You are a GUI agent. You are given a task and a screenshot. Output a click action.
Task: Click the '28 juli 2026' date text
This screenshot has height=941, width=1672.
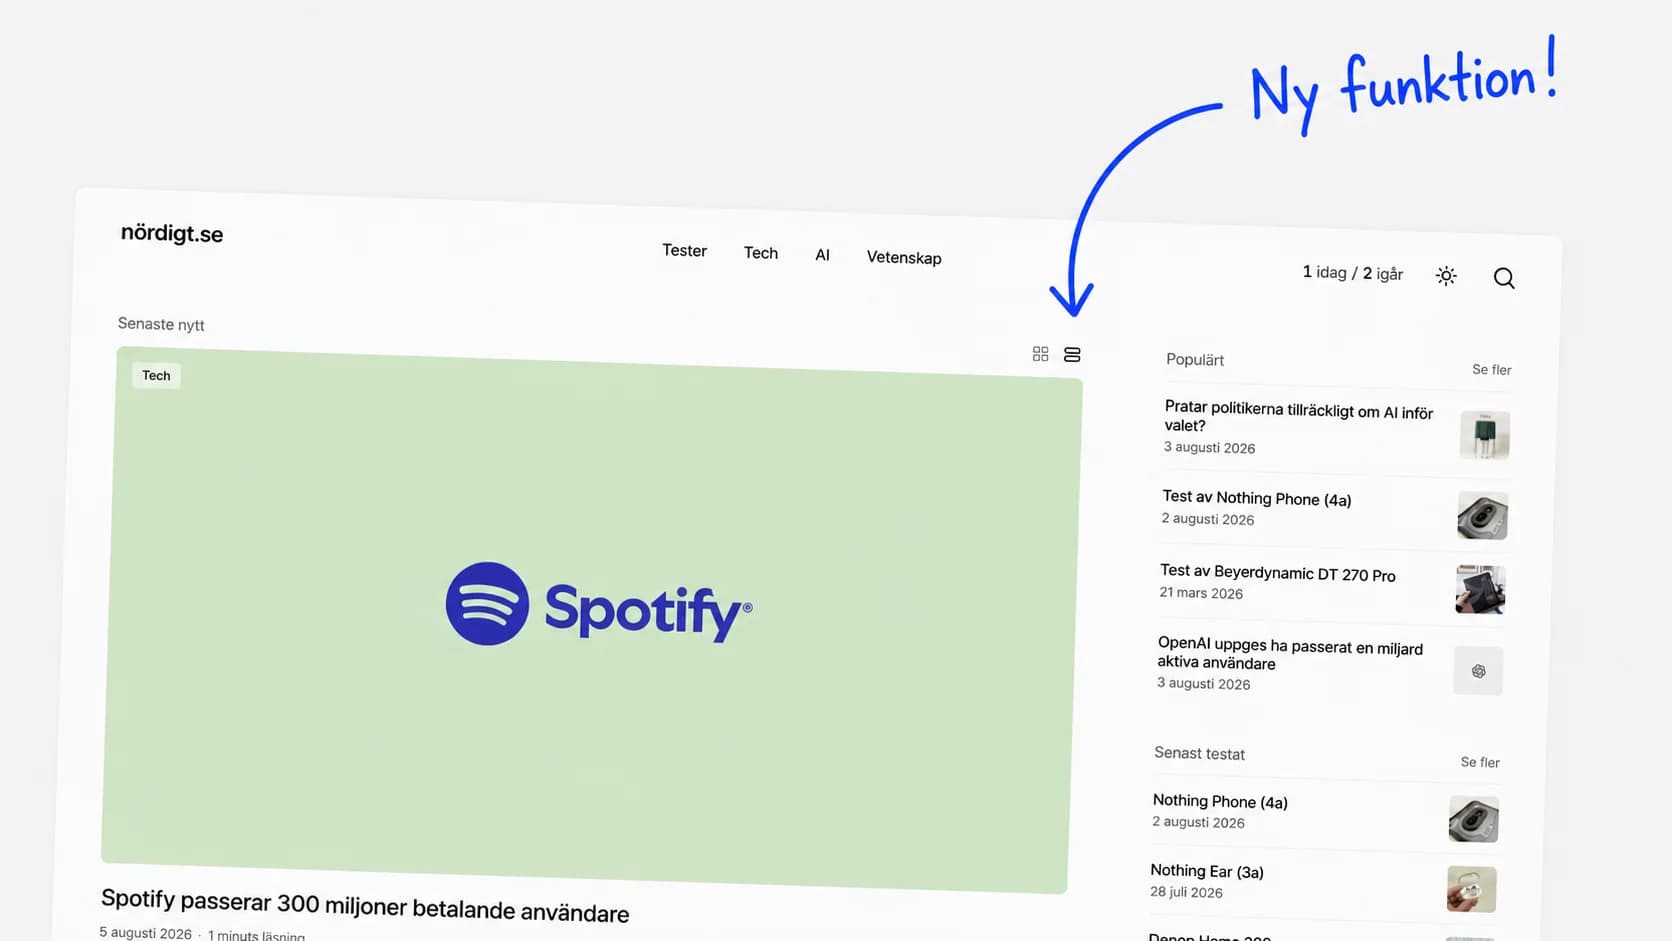point(1186,892)
